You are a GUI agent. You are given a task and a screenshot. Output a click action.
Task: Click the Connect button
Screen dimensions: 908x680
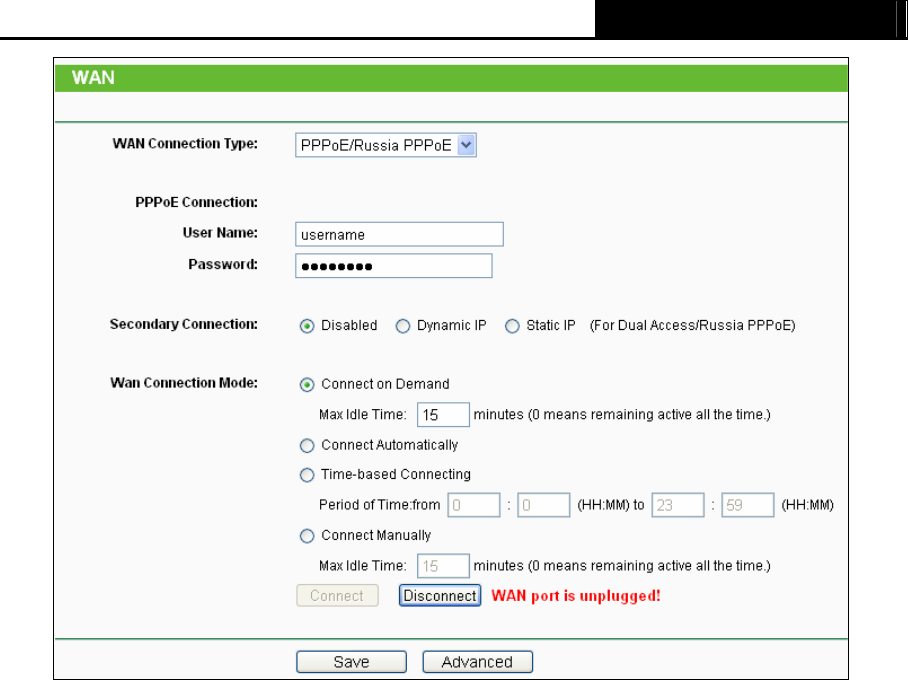click(337, 595)
